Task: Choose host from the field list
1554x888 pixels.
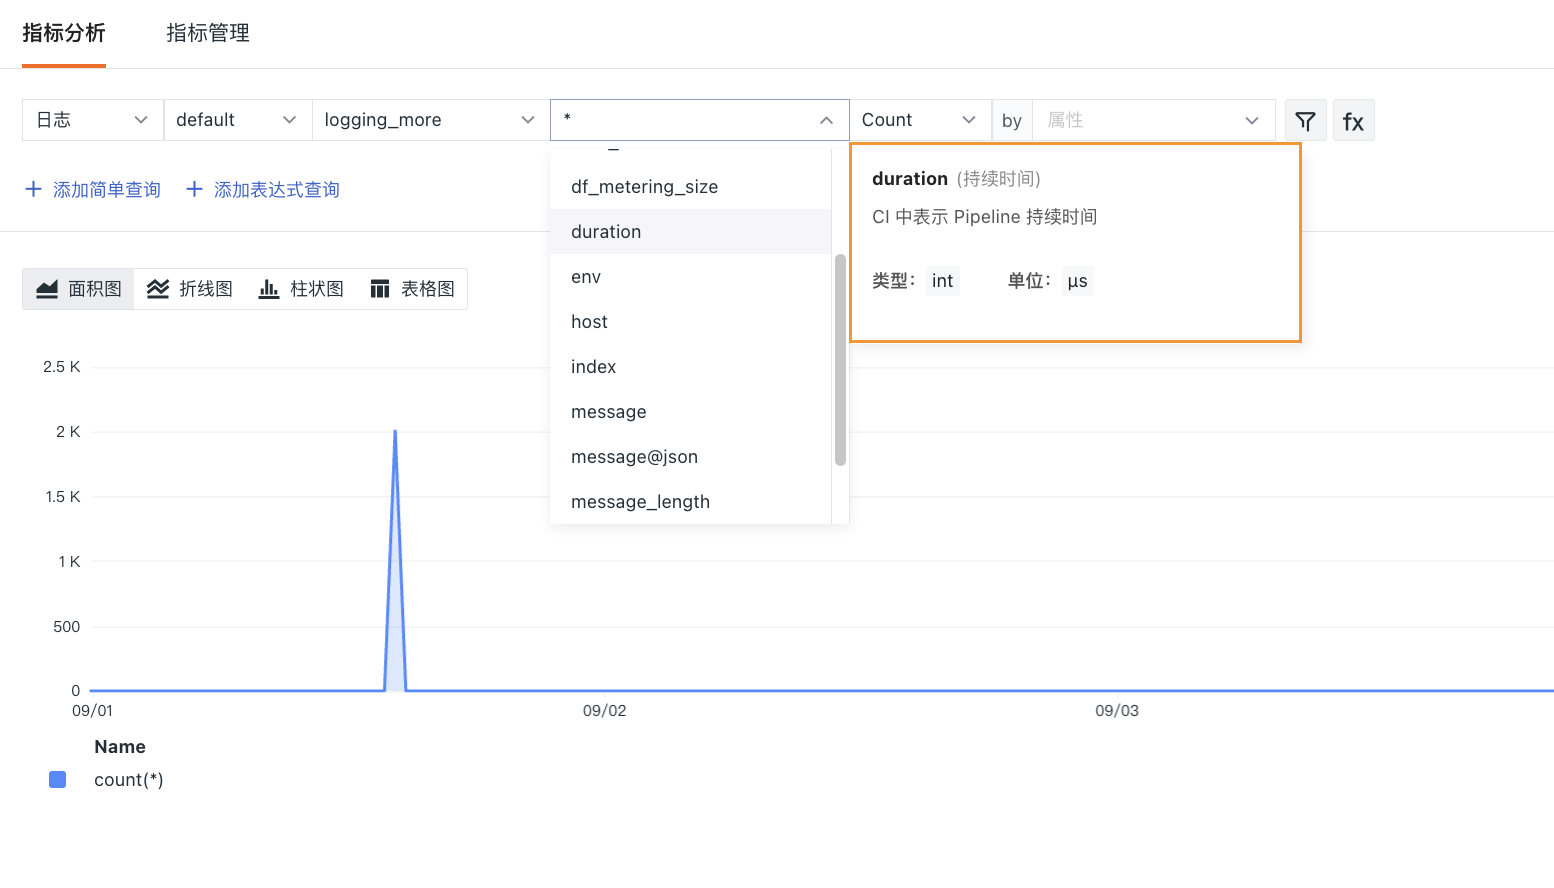Action: (x=690, y=322)
